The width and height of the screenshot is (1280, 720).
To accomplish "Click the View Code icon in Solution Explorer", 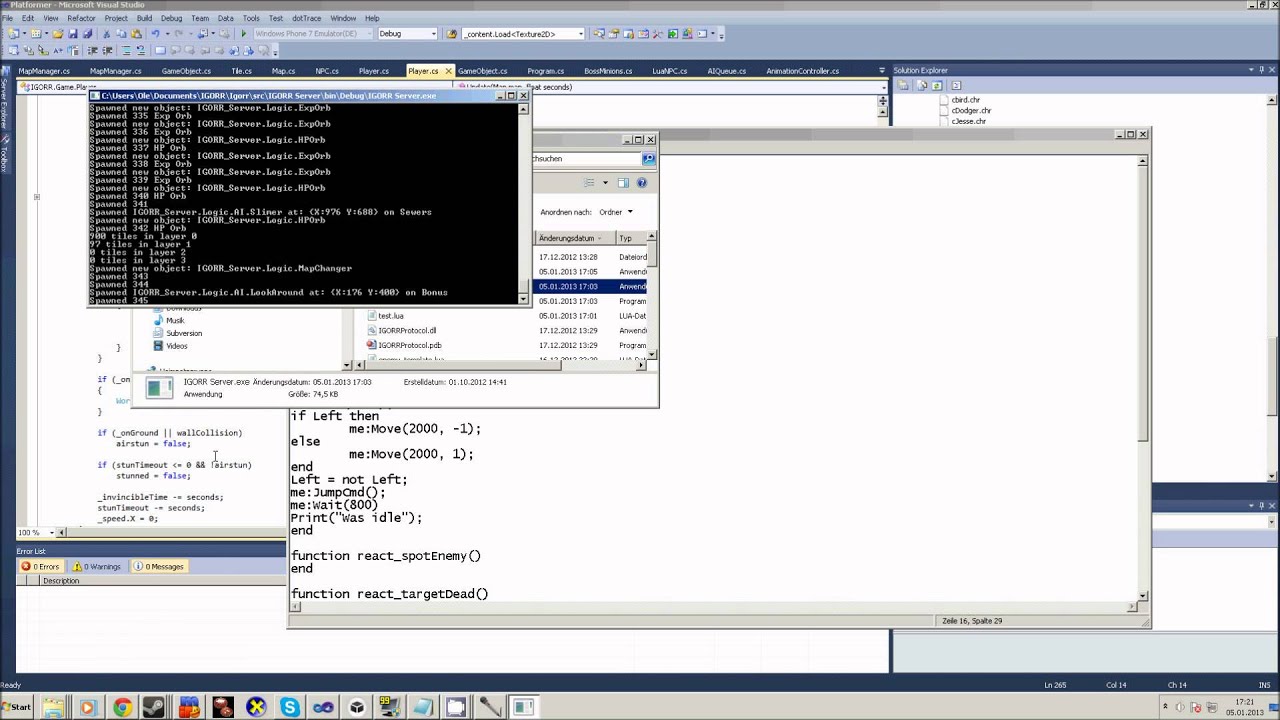I will [956, 85].
